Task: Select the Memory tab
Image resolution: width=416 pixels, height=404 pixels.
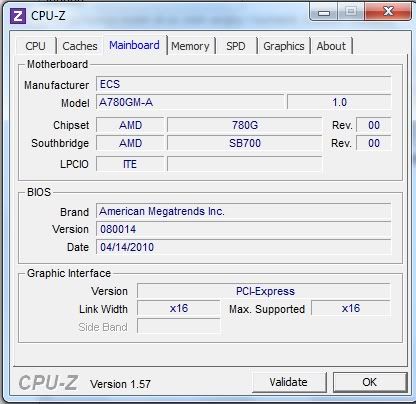Action: click(190, 46)
